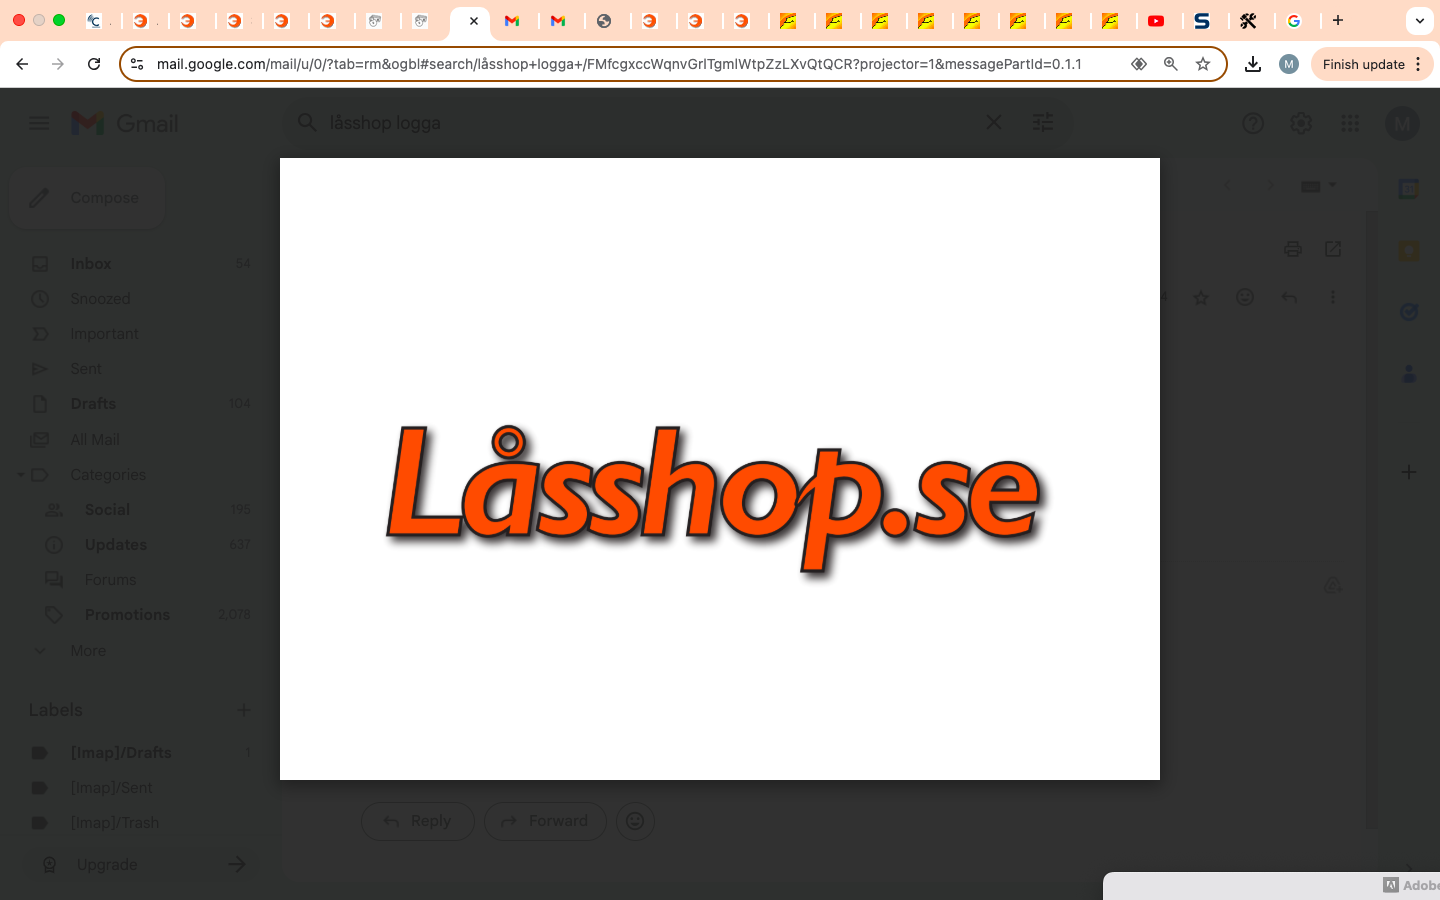
Task: Close the current browser tab
Action: click(474, 21)
